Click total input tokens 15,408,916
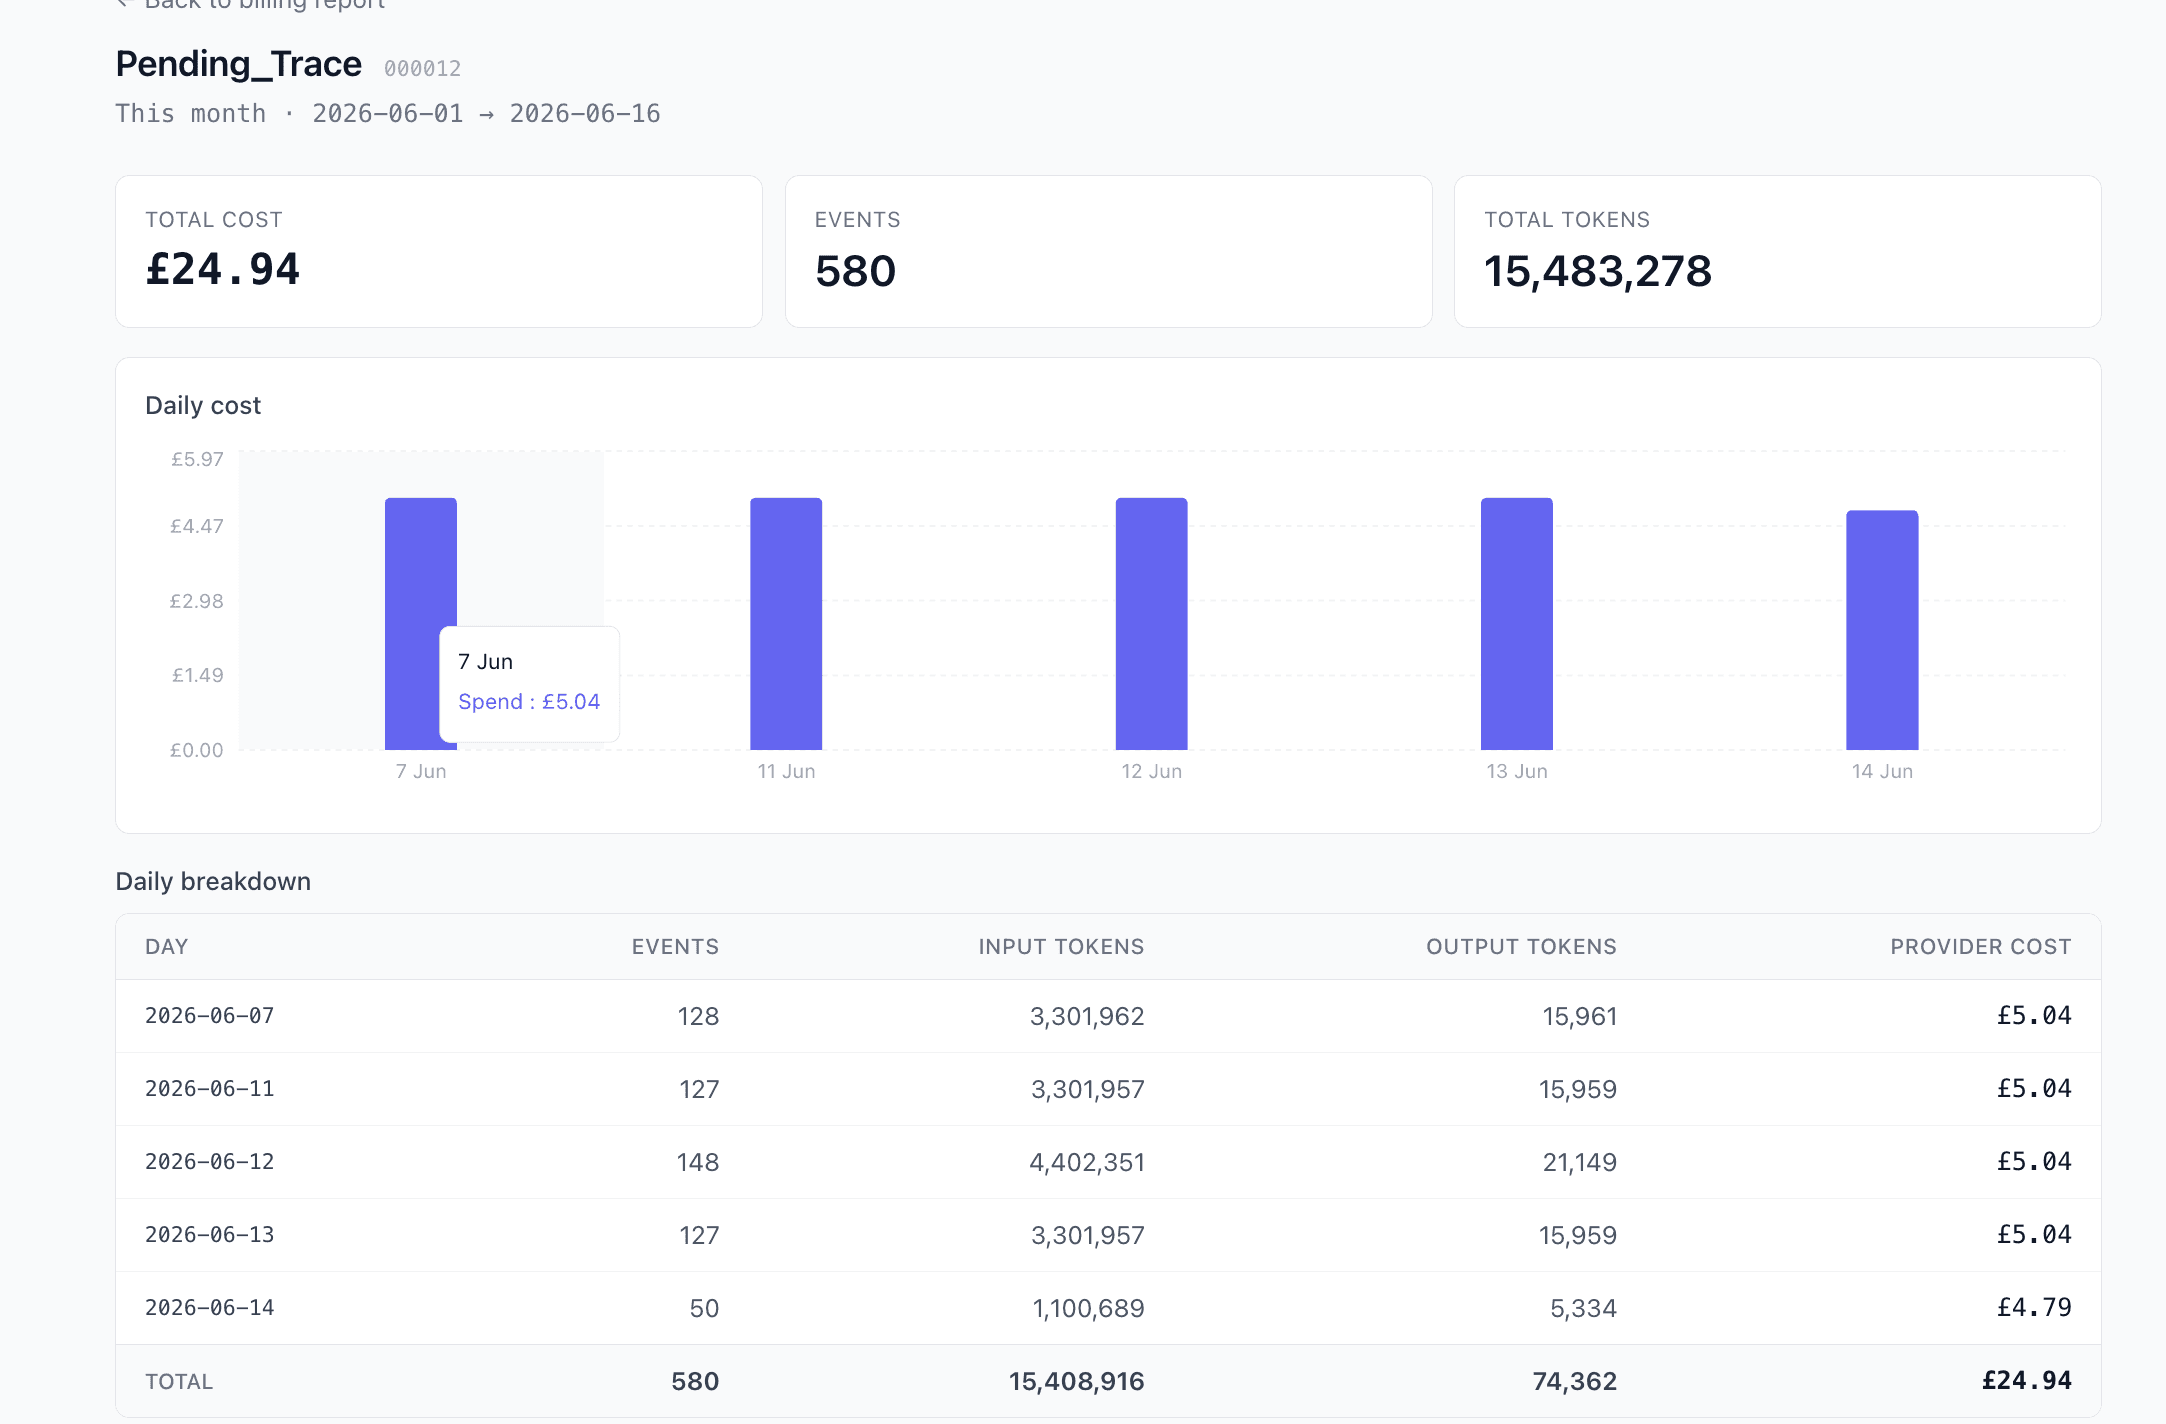2166x1424 pixels. [1076, 1381]
